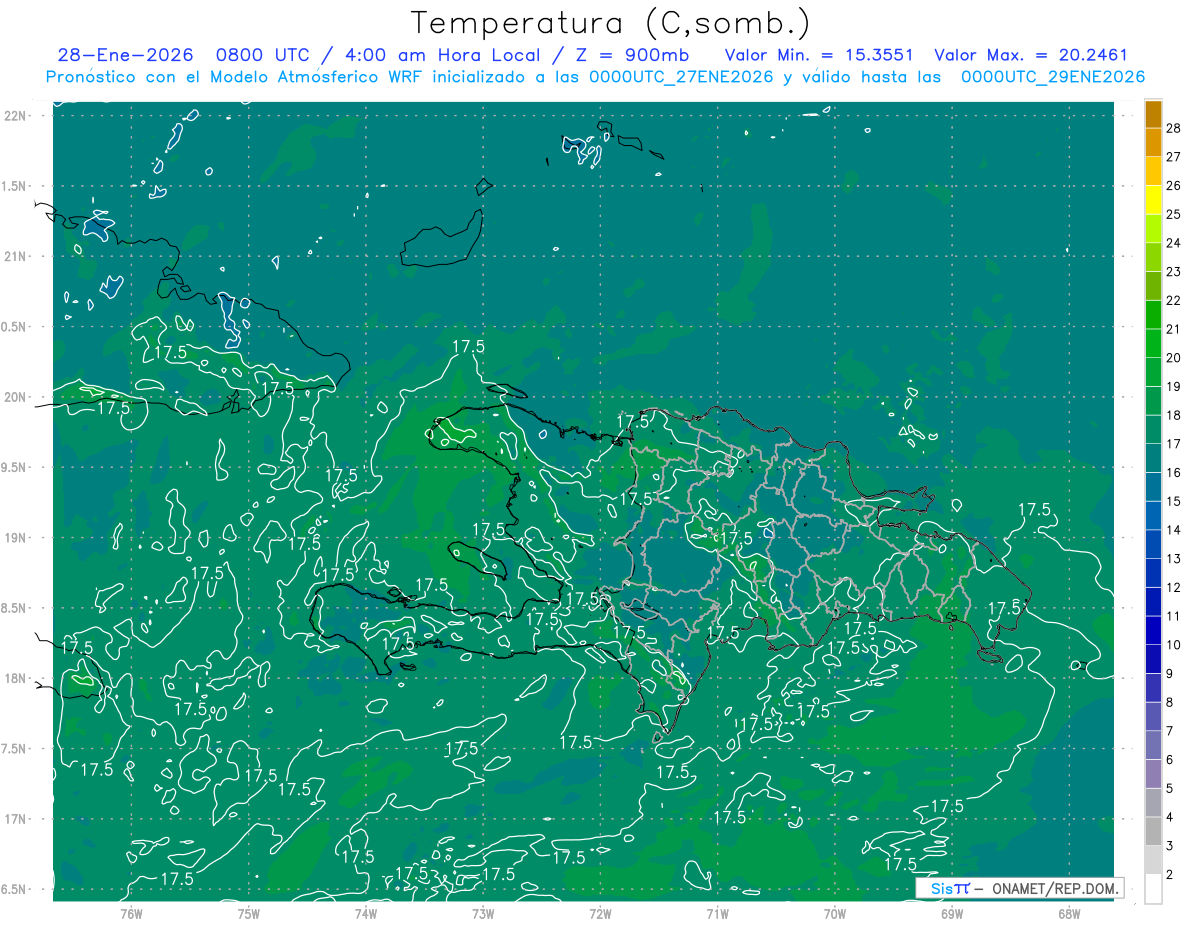Click legend scale number 10
1200x927 pixels.
coord(1174,645)
